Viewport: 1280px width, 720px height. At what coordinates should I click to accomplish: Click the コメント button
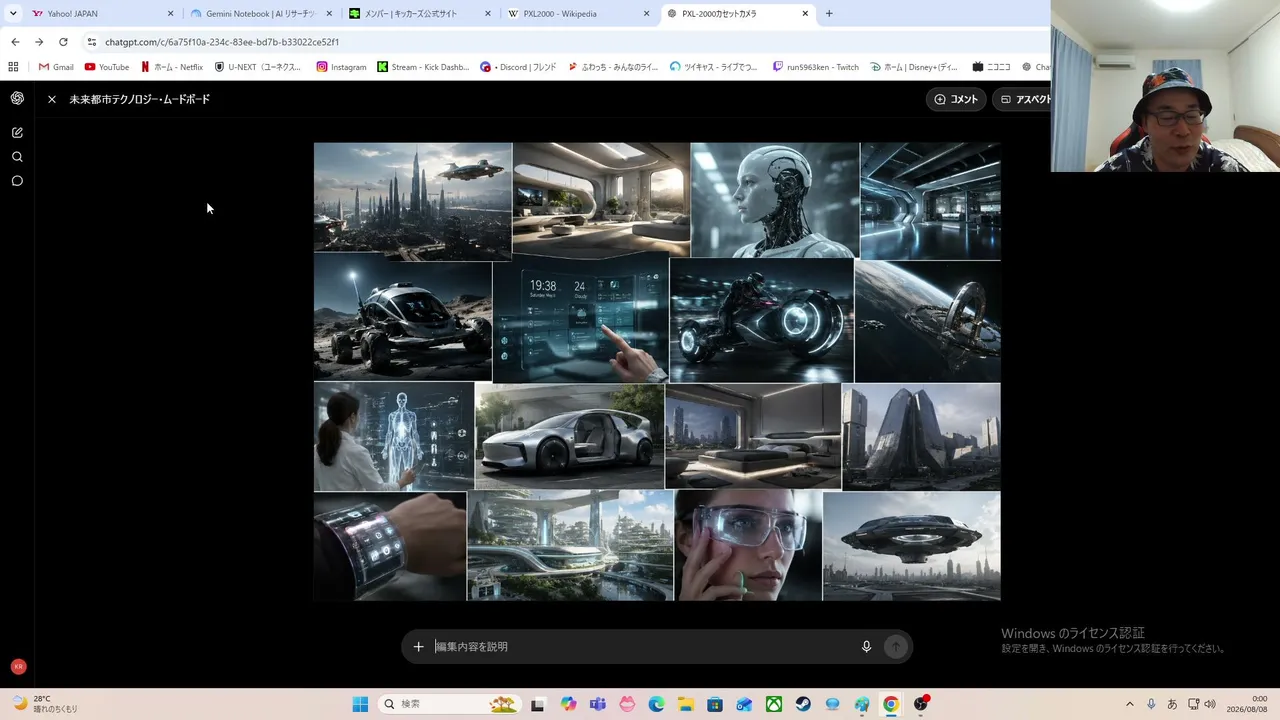tap(956, 99)
